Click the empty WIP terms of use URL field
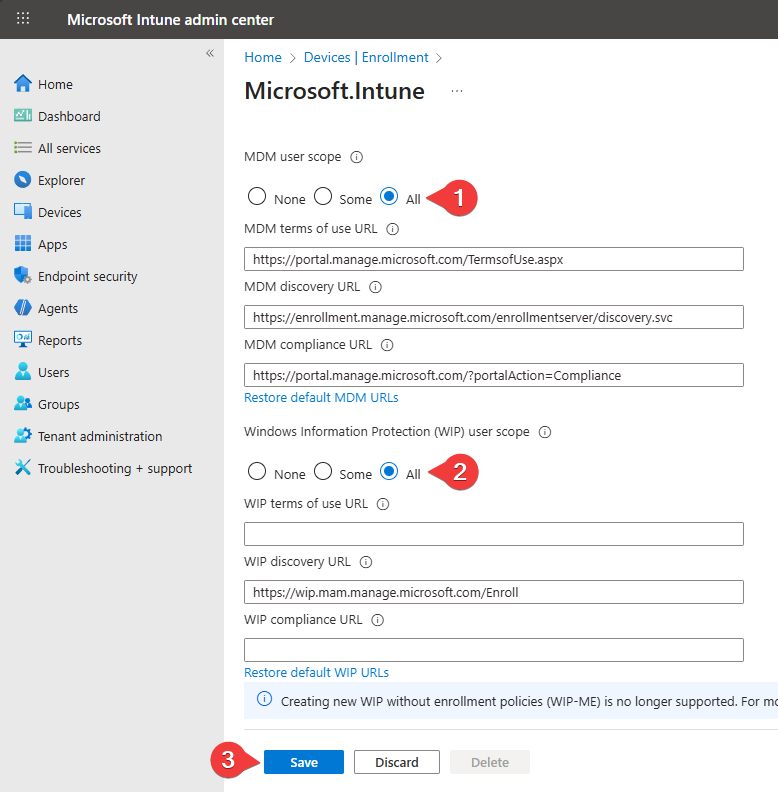Viewport: 778px width, 792px height. (x=494, y=534)
